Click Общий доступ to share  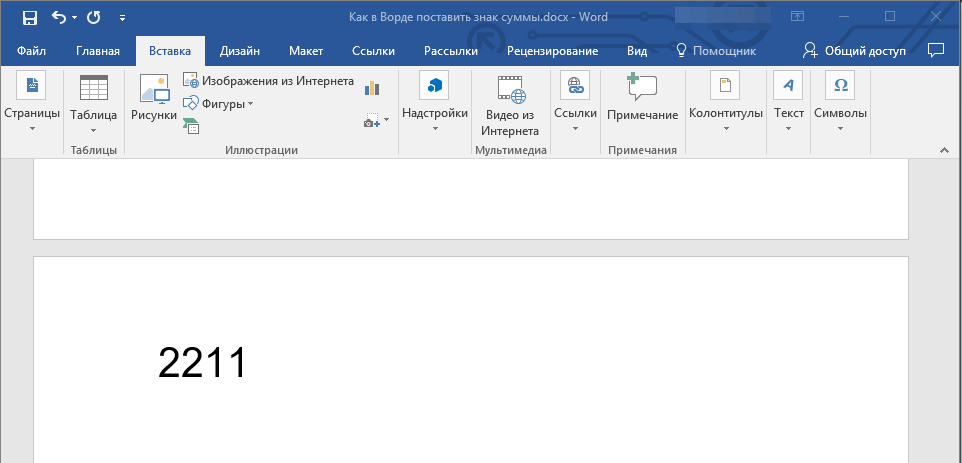855,51
